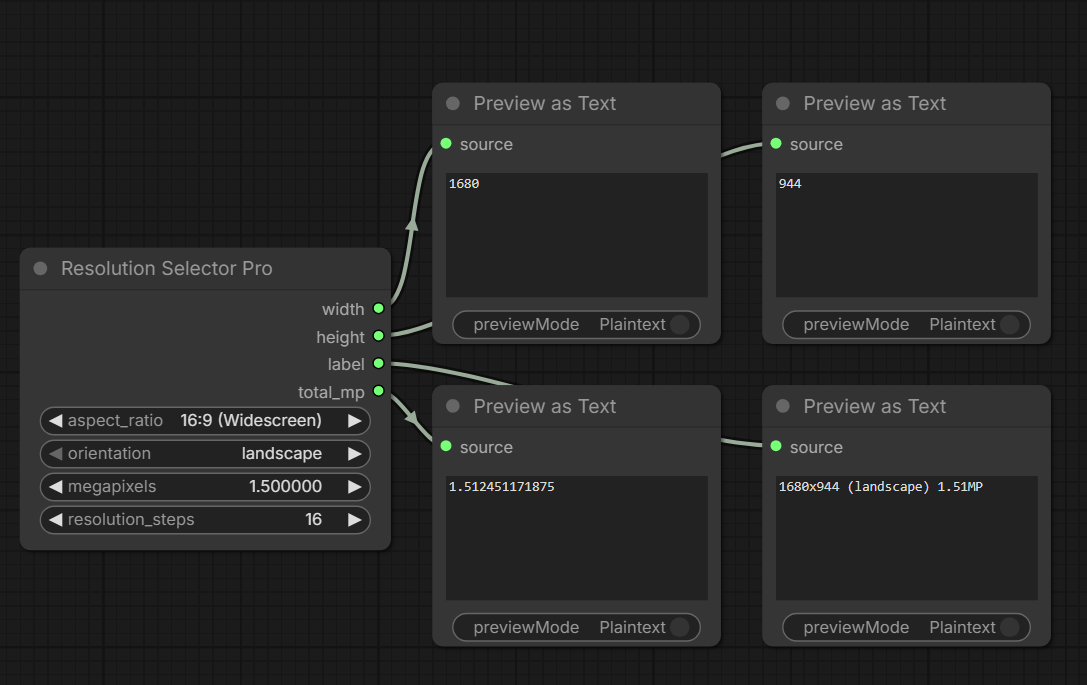Step orientation to next option
1087x685 pixels.
coord(354,454)
